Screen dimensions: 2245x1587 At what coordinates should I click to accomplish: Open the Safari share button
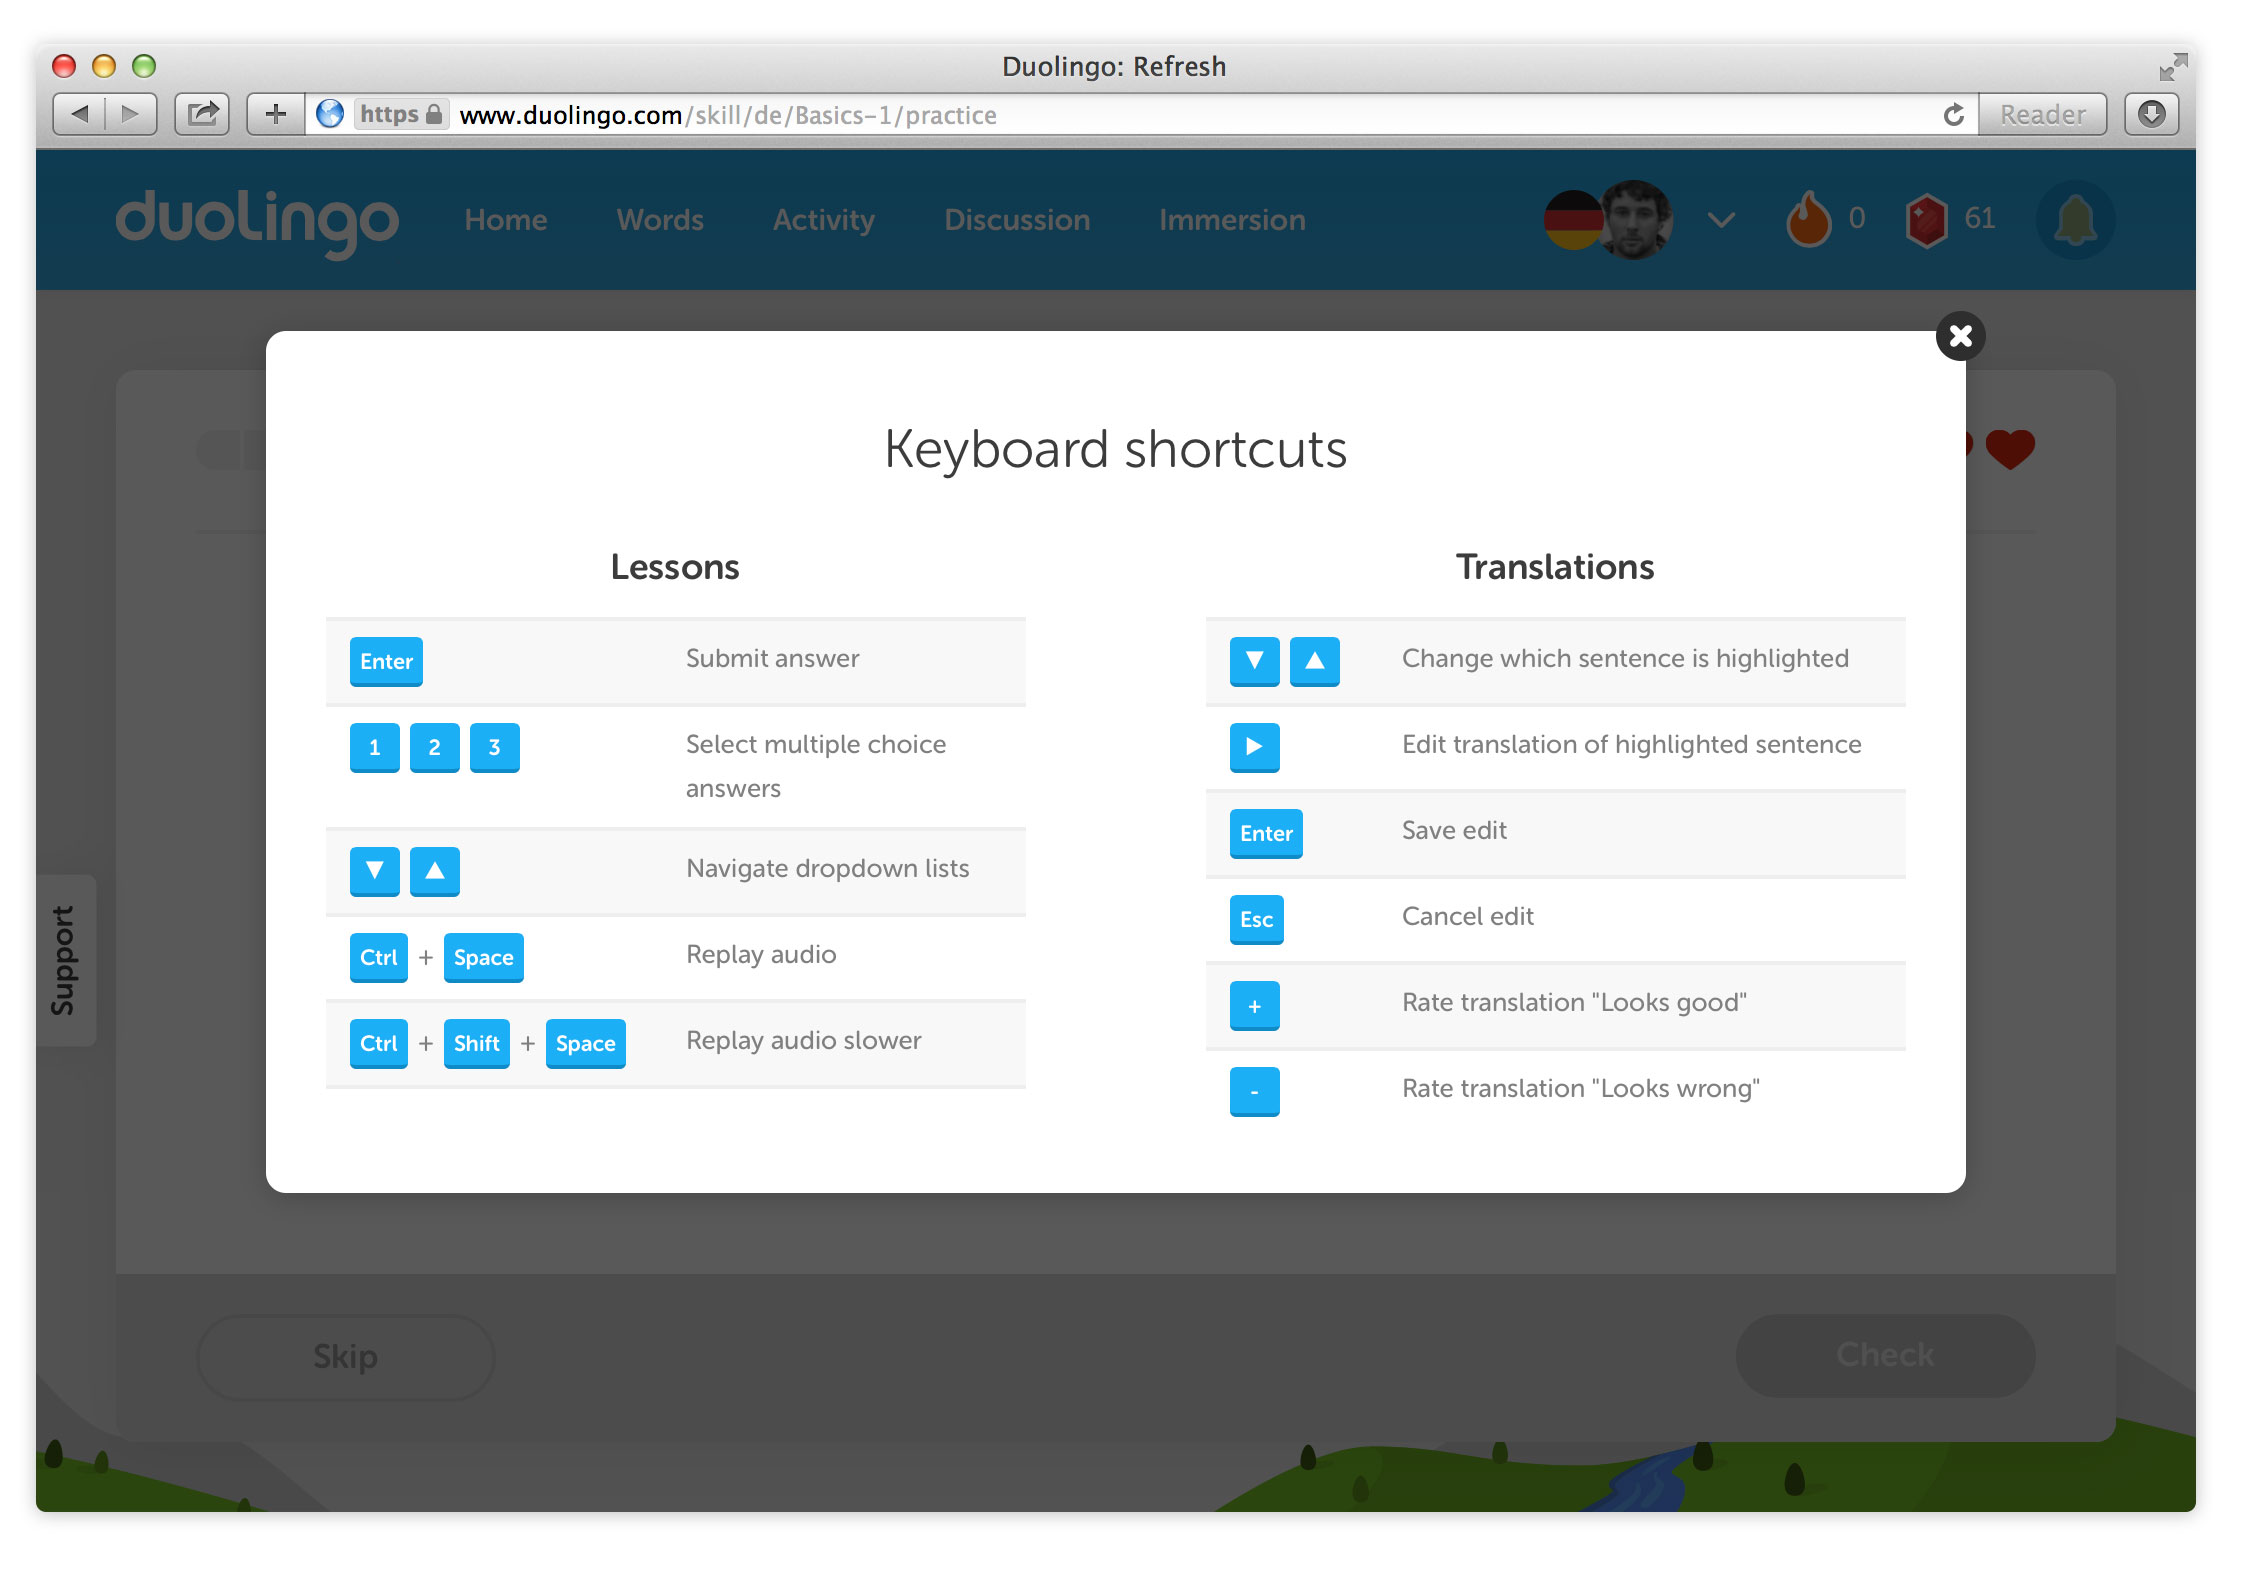(202, 114)
